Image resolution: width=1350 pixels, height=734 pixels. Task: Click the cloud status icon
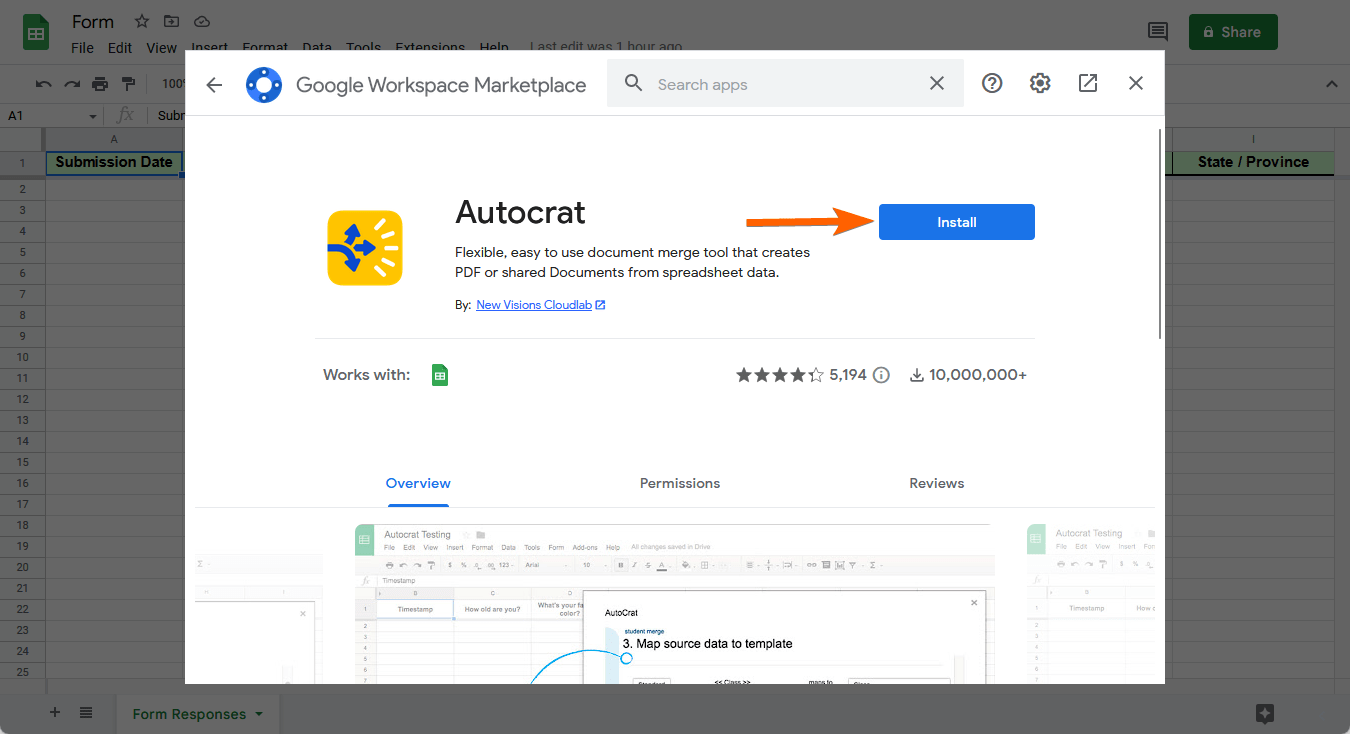coord(202,21)
